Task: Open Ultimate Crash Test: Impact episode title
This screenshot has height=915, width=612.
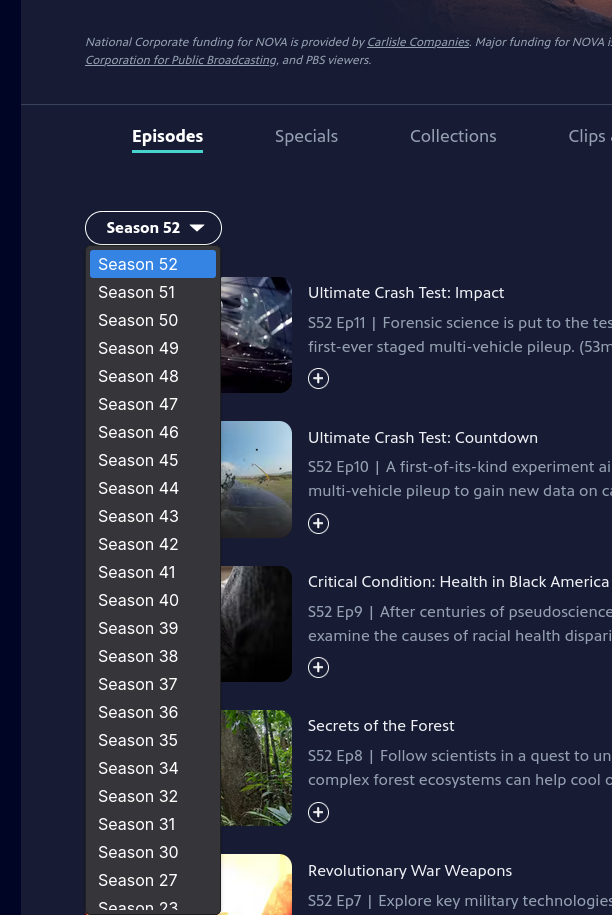Action: click(406, 293)
